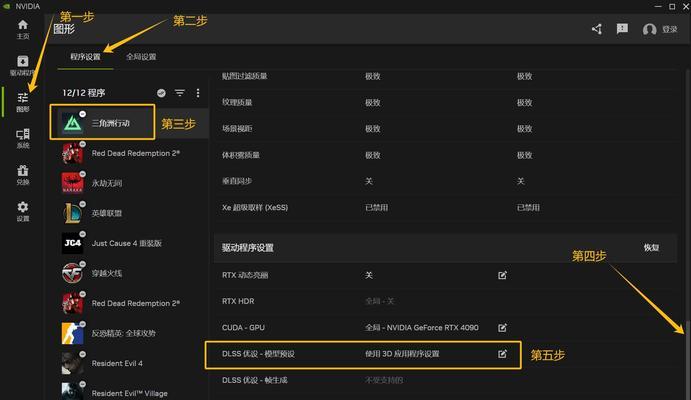Click the RTX HDR setting label

238,301
